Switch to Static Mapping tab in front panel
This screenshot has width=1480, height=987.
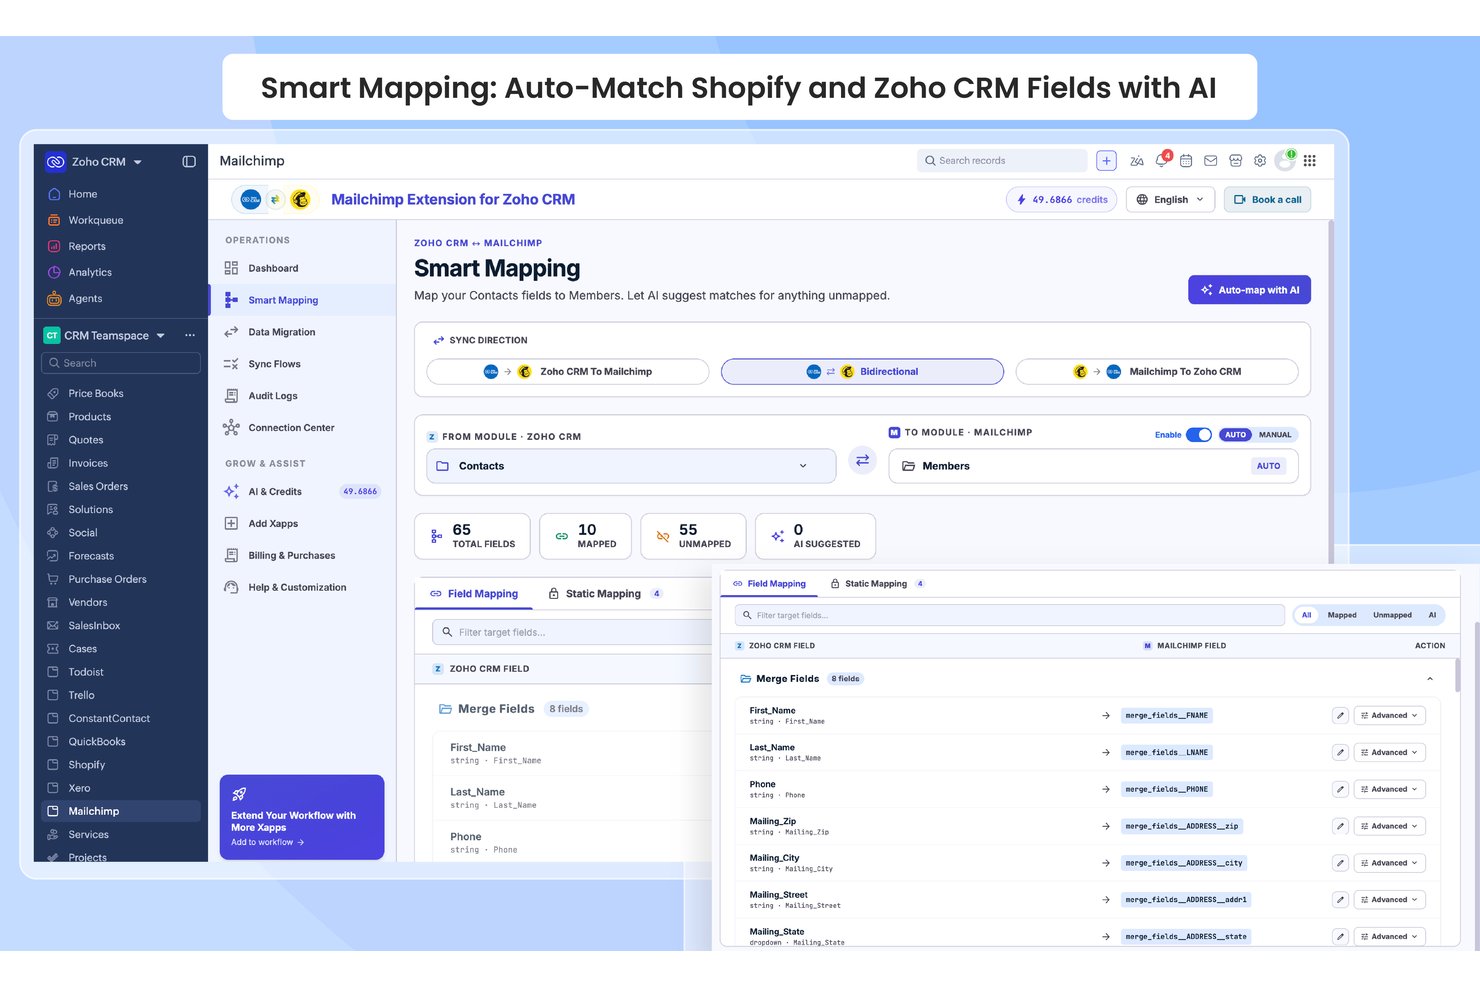point(877,584)
